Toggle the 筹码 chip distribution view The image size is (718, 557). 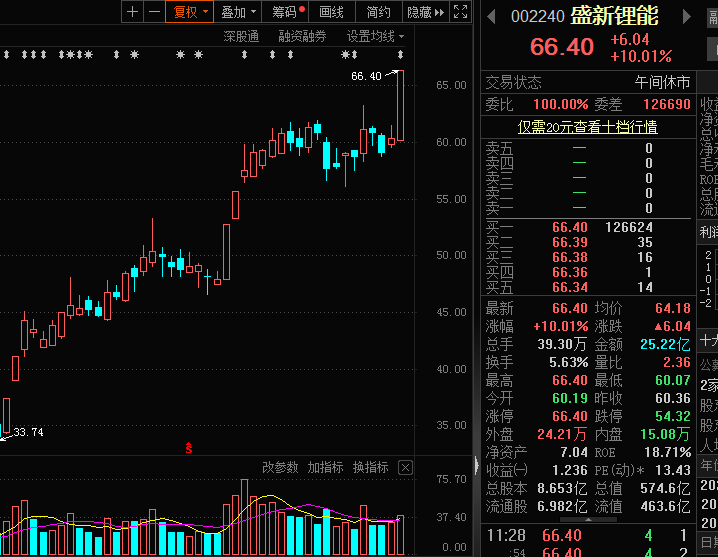pos(288,12)
